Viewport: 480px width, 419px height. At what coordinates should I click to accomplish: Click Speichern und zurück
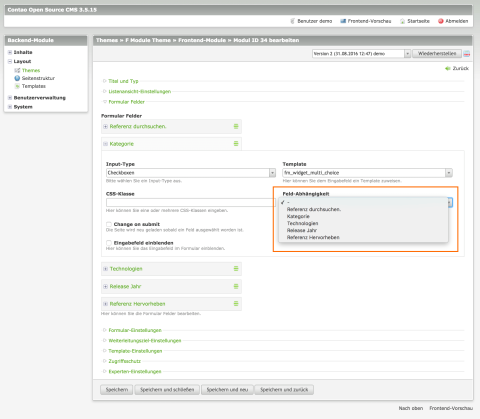click(x=284, y=390)
